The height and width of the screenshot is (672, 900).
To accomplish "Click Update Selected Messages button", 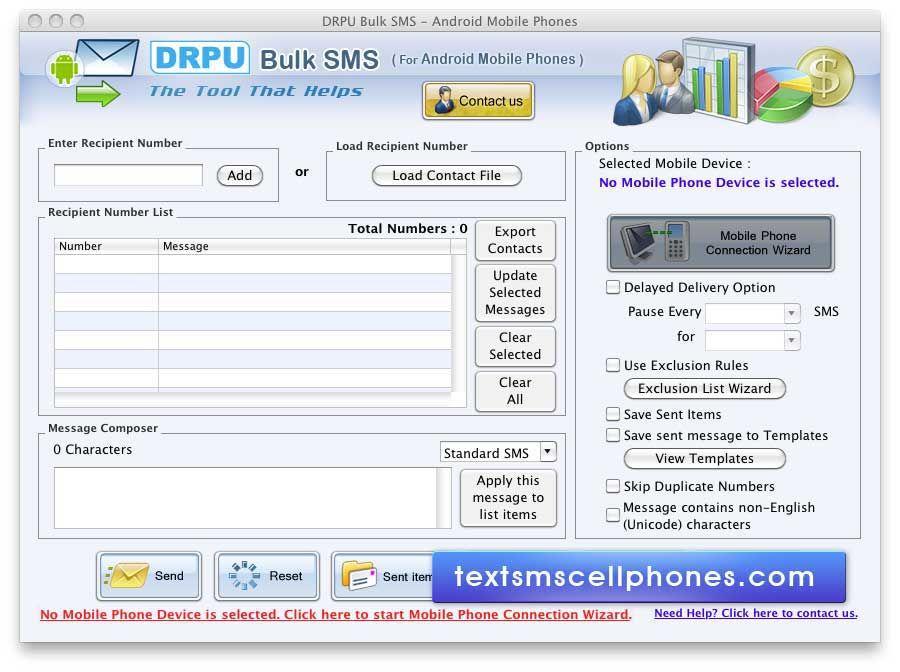I will pyautogui.click(x=515, y=293).
